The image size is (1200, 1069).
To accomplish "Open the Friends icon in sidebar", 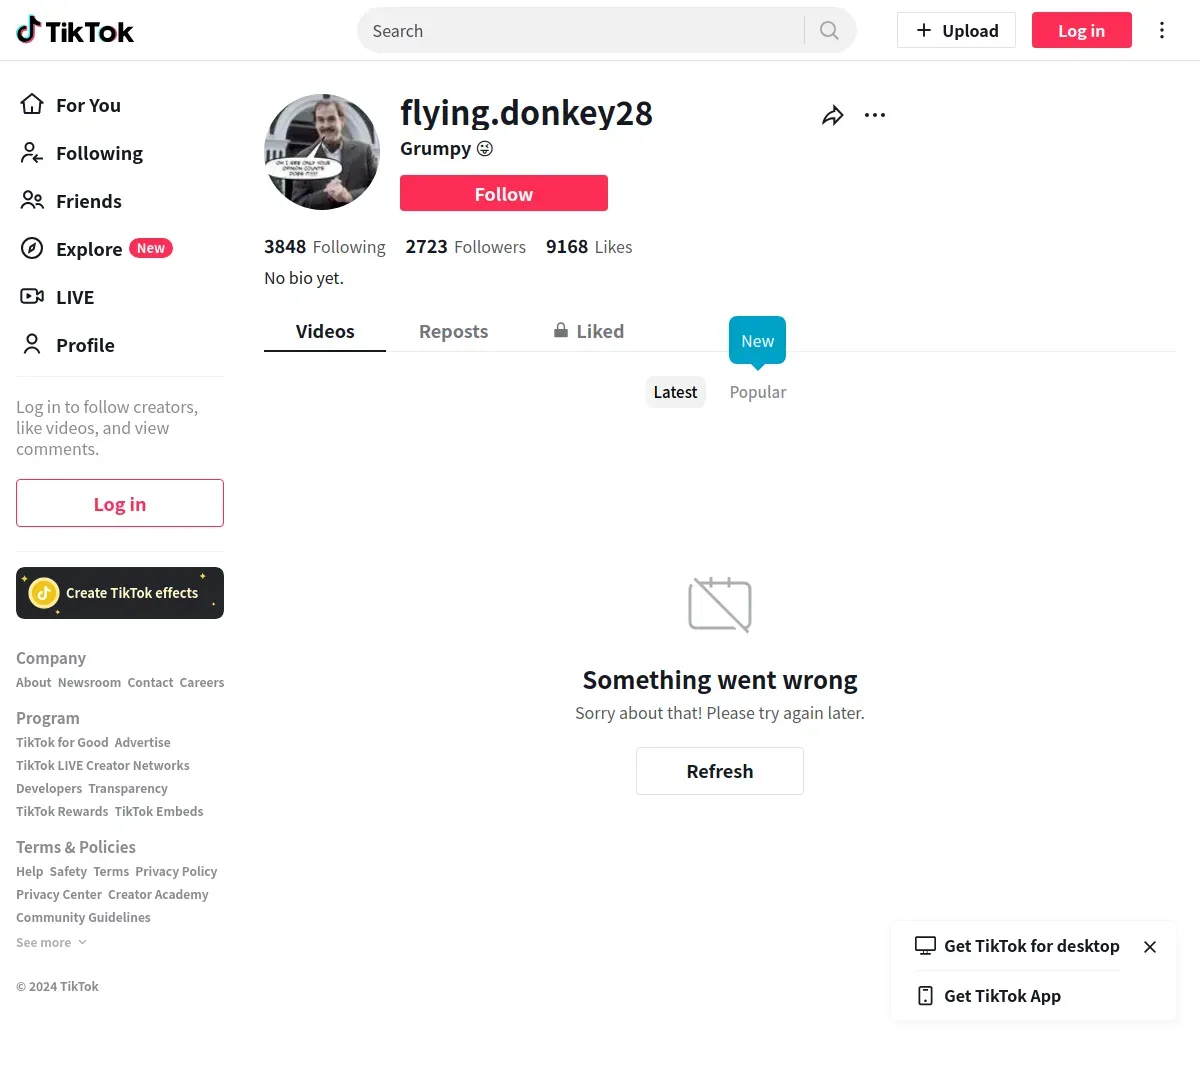I will pyautogui.click(x=32, y=200).
